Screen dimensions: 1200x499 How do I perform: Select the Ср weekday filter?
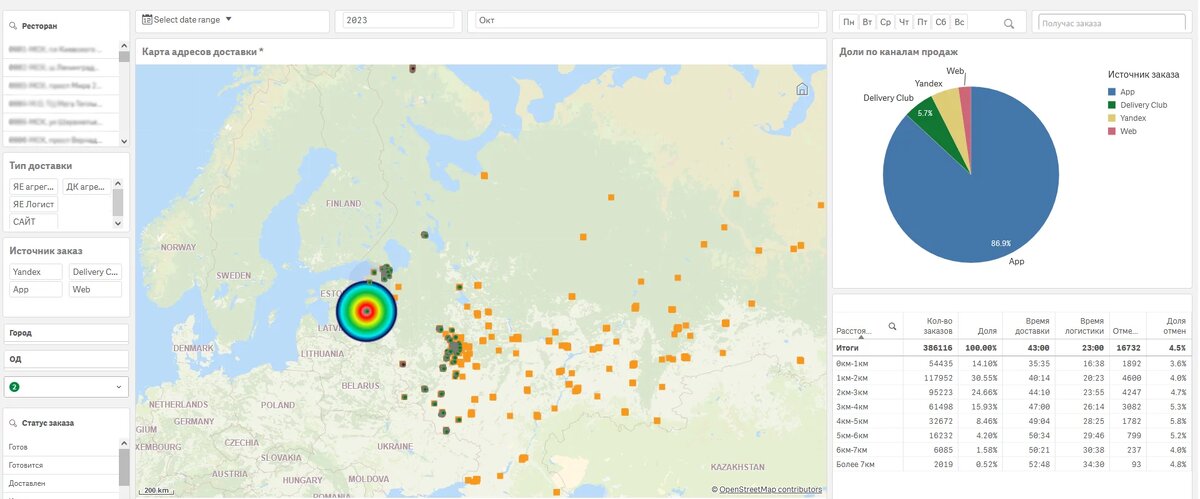(x=886, y=21)
